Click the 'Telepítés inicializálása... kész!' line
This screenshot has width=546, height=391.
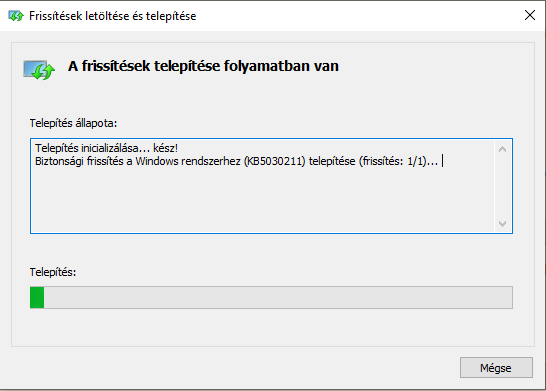107,148
